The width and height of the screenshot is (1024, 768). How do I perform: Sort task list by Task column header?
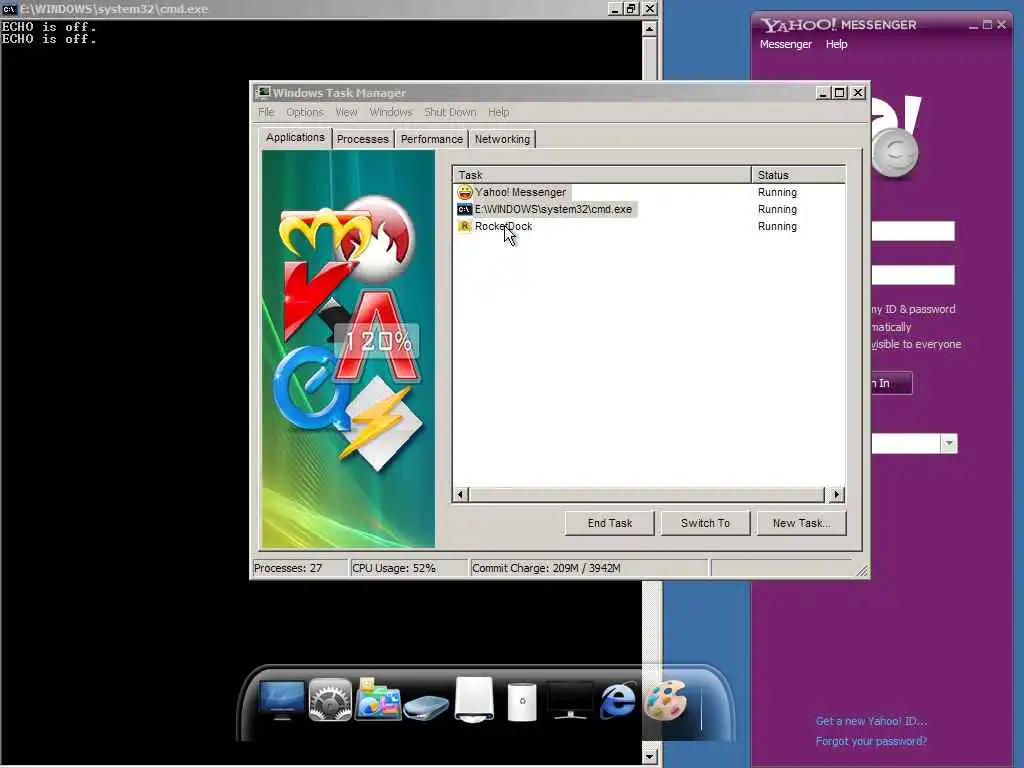(x=601, y=175)
